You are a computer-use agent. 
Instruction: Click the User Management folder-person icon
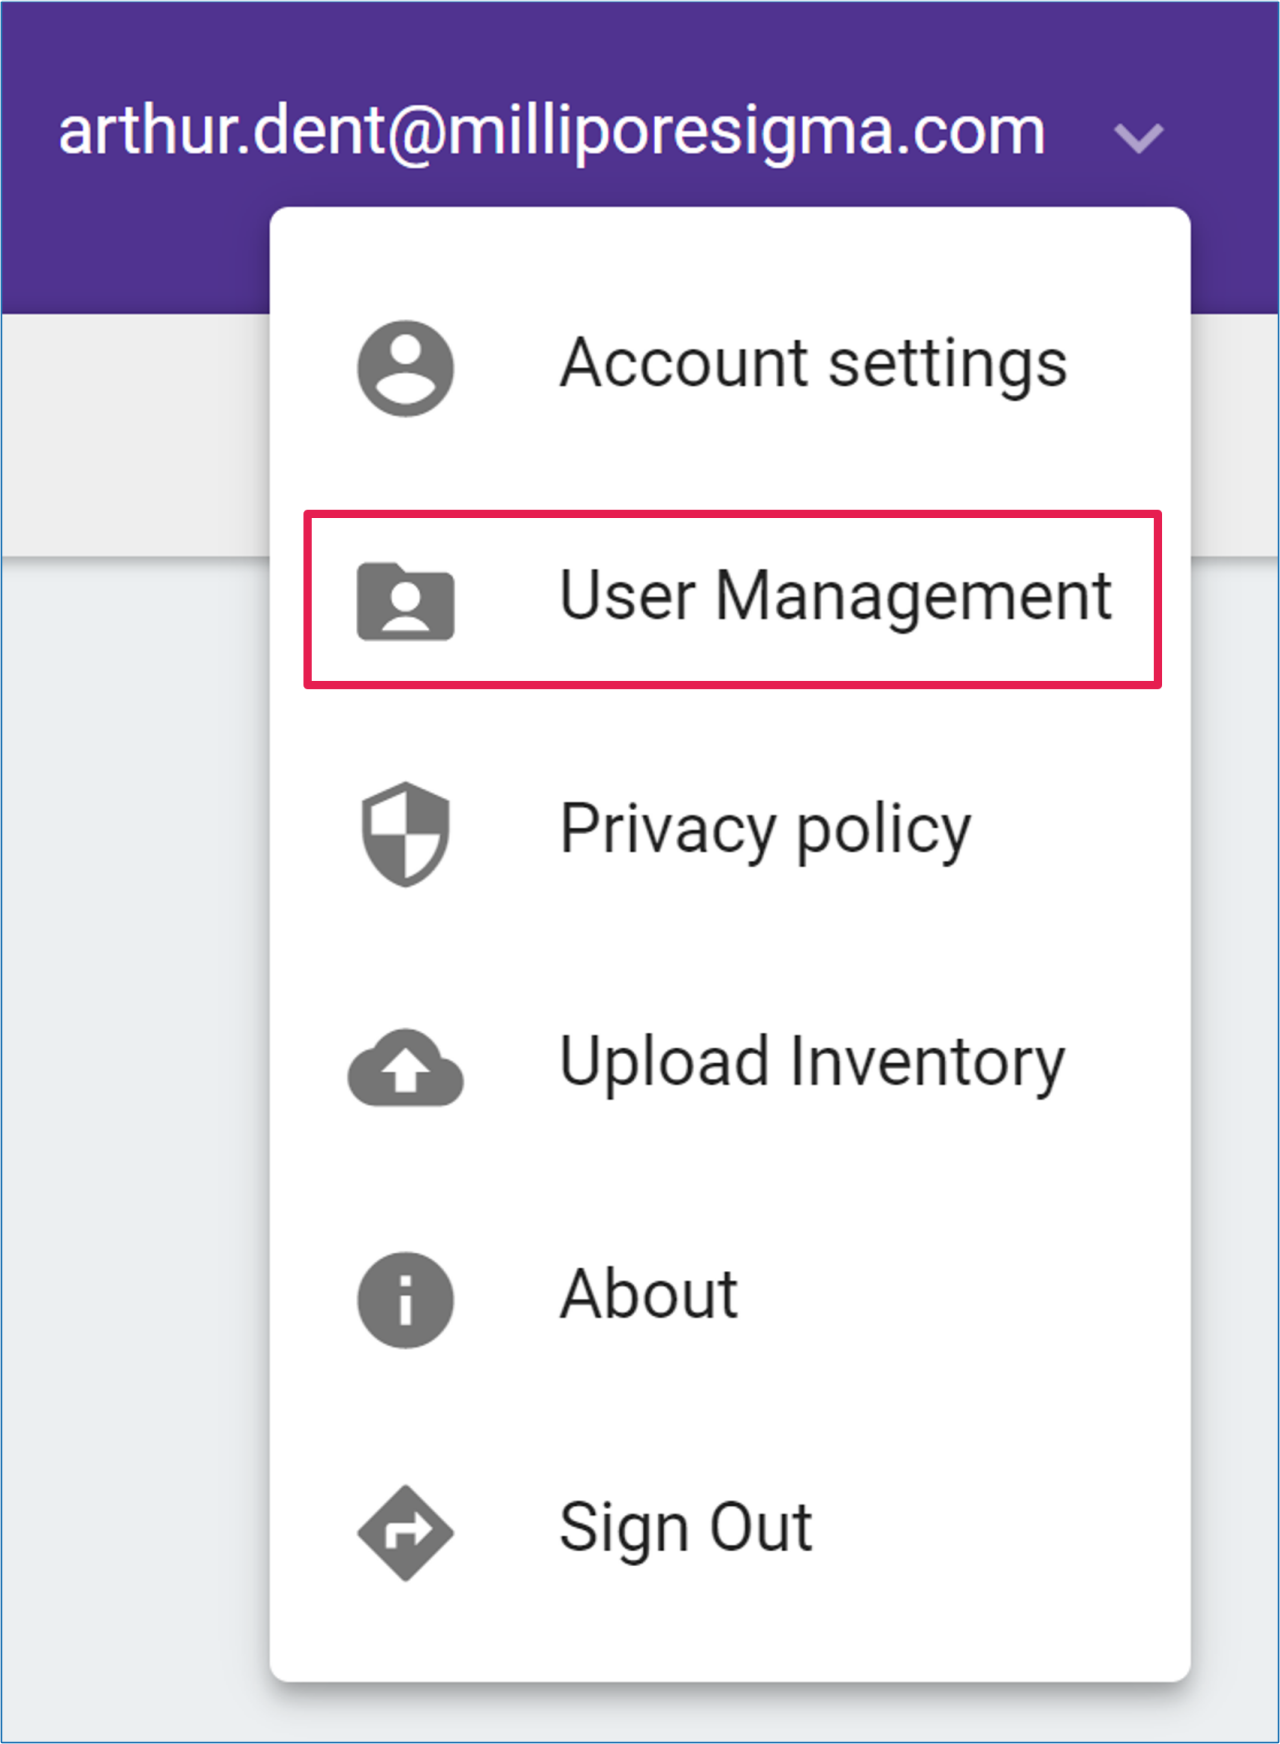[405, 600]
